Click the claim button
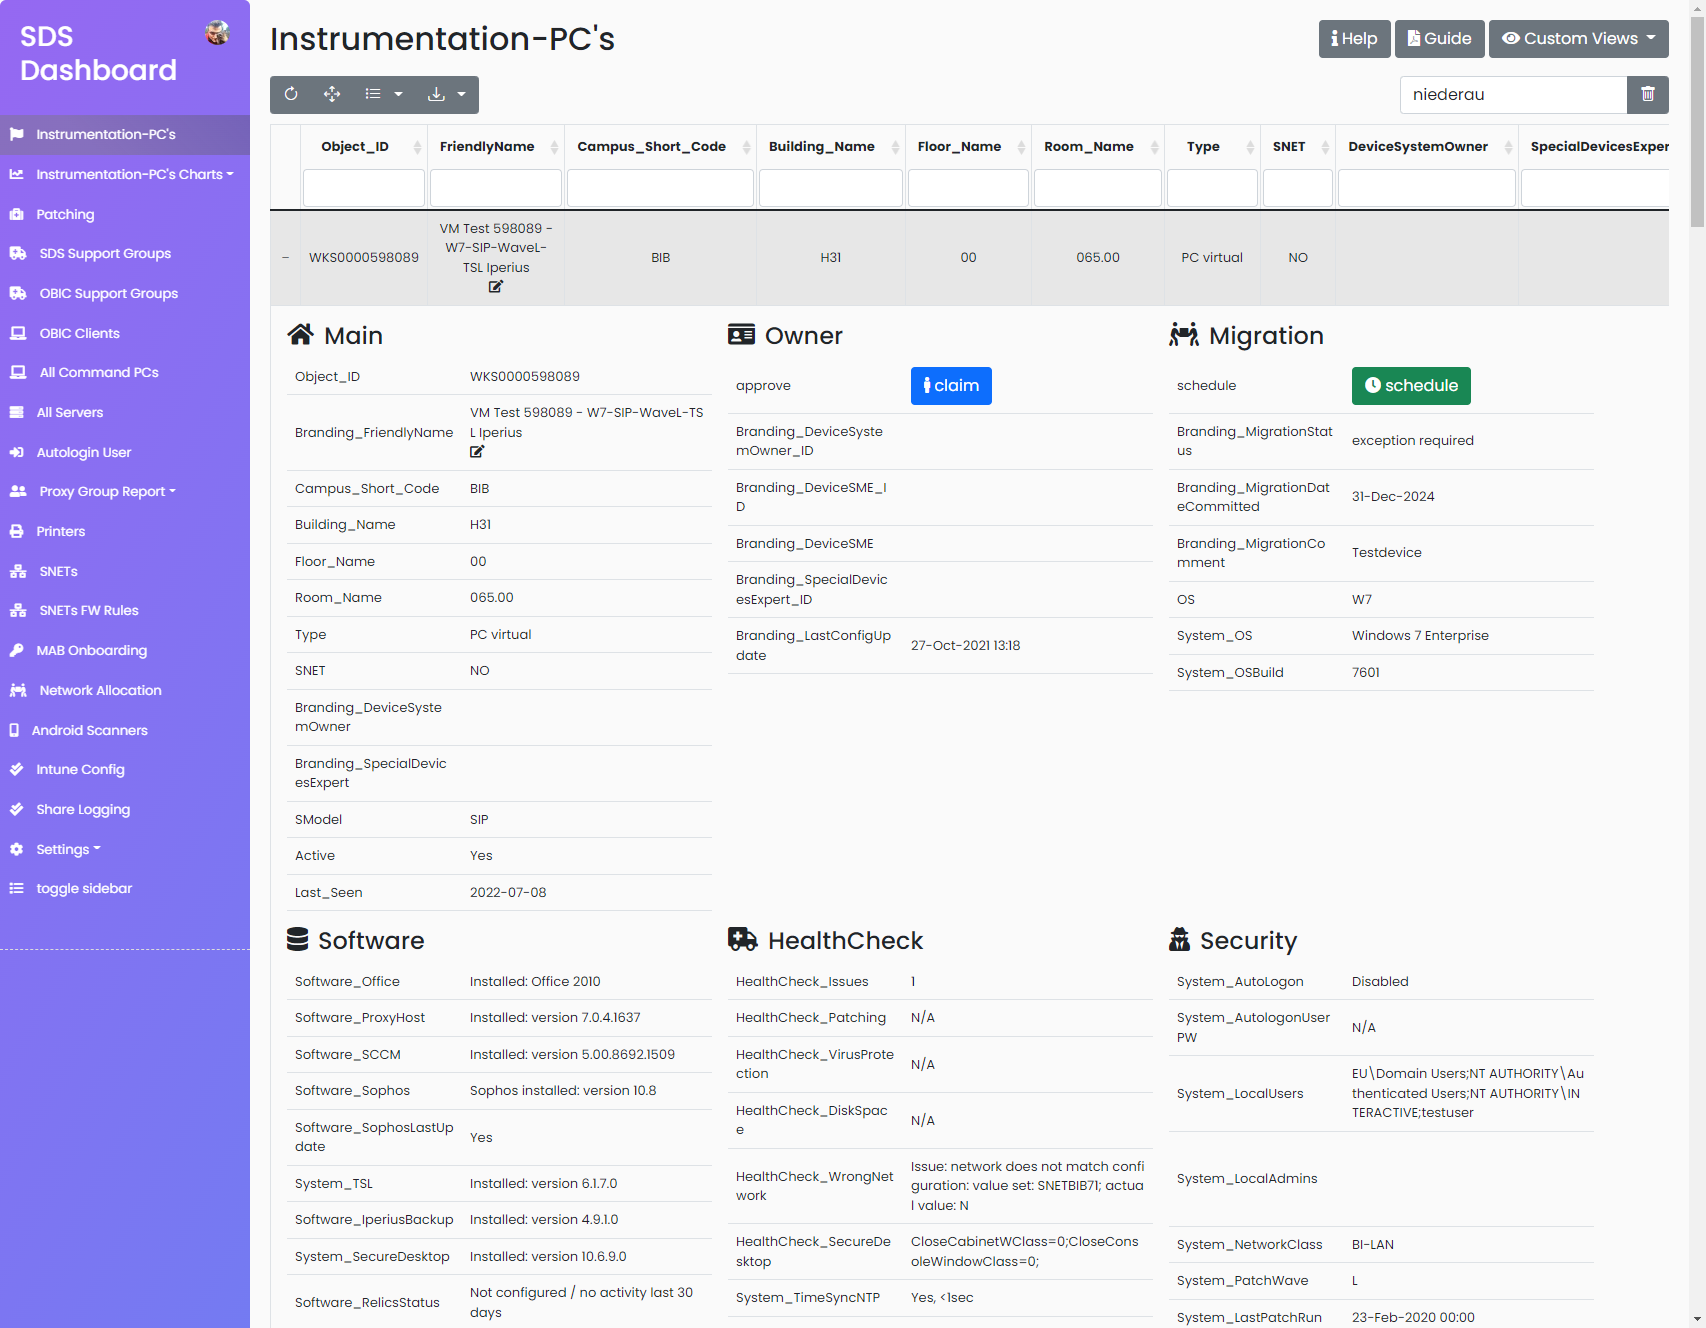 [951, 386]
